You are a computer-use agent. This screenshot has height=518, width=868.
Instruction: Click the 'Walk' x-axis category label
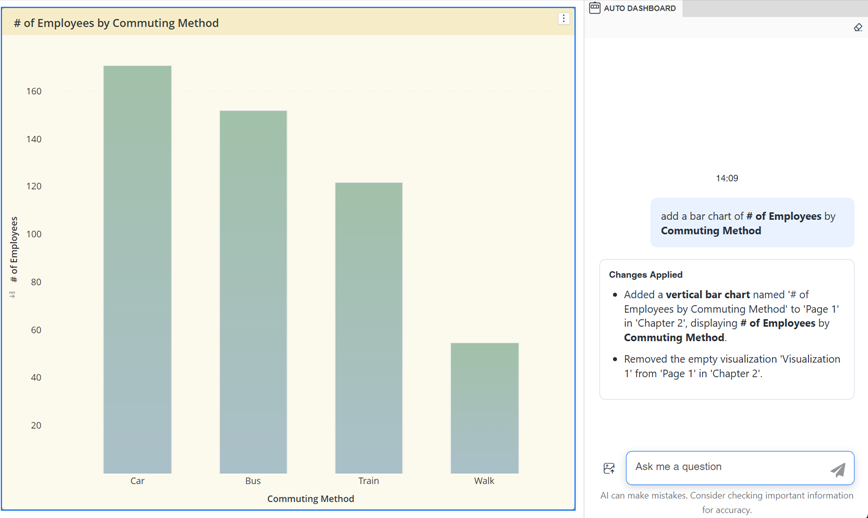(484, 481)
